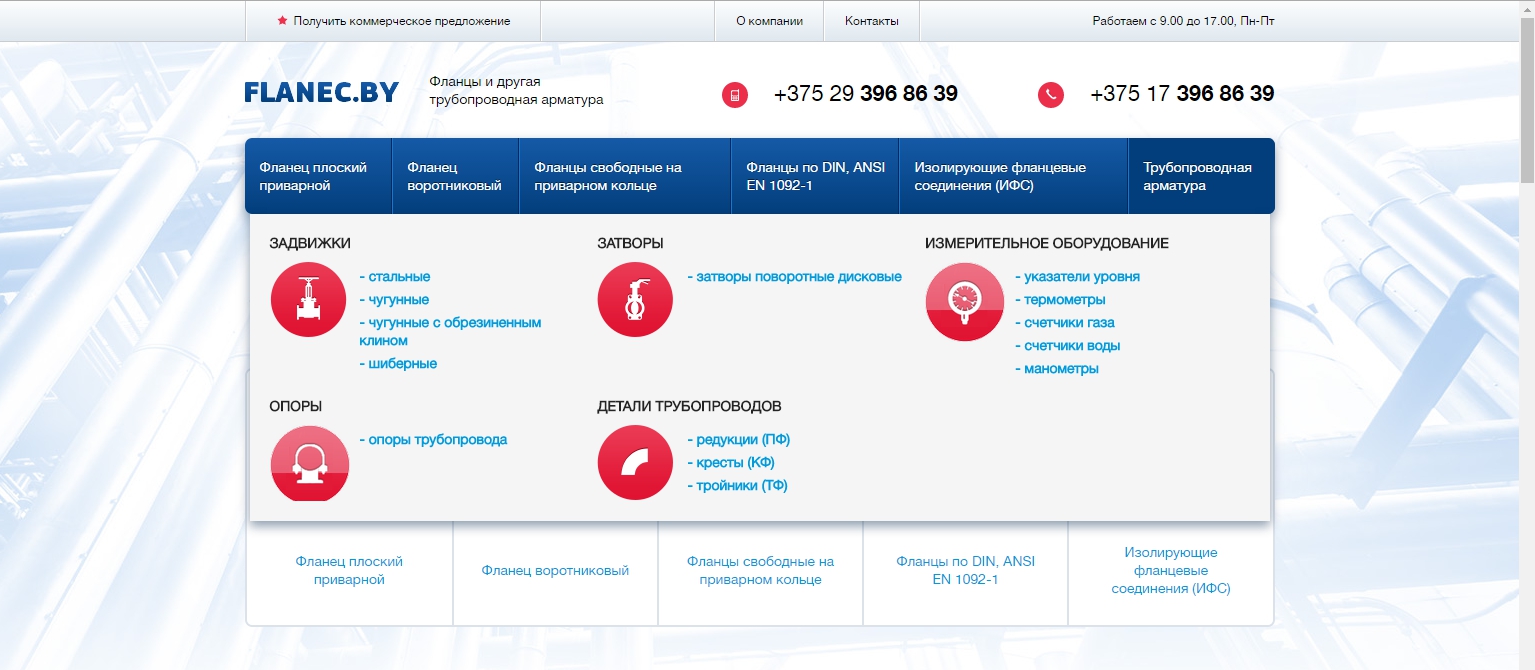This screenshot has height=670, width=1535.
Task: Click the FLANEC.BY logo
Action: click(321, 92)
